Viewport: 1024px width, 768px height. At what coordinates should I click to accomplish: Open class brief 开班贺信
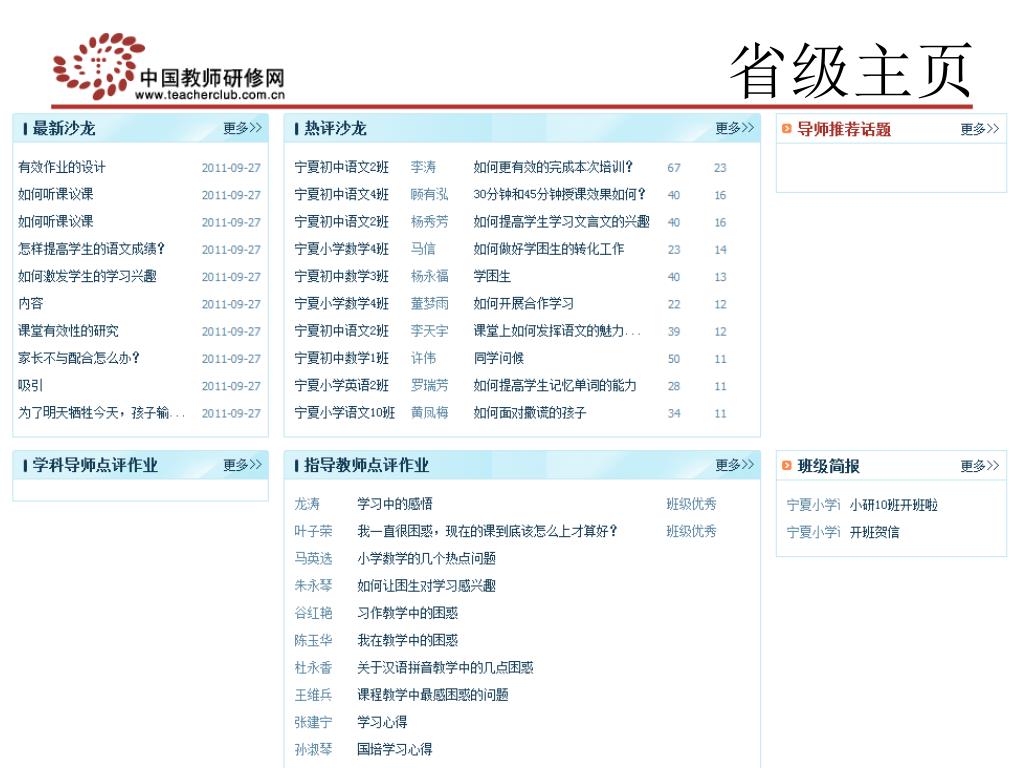click(874, 532)
